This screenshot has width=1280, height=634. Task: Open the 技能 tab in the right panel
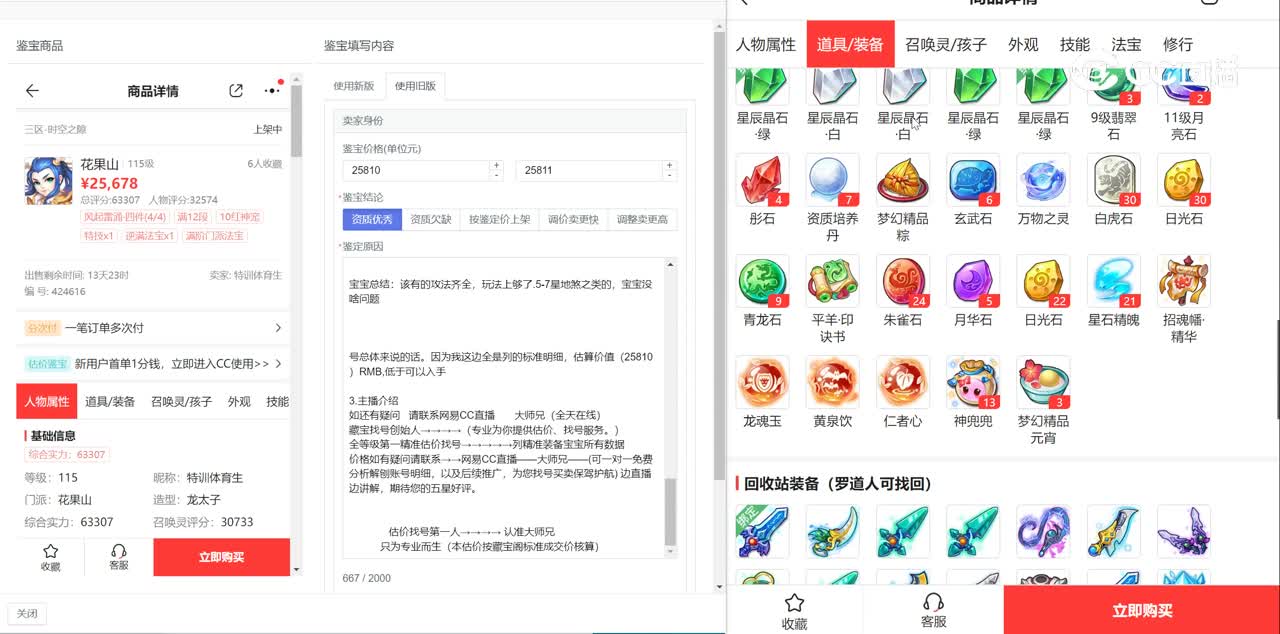point(1075,44)
